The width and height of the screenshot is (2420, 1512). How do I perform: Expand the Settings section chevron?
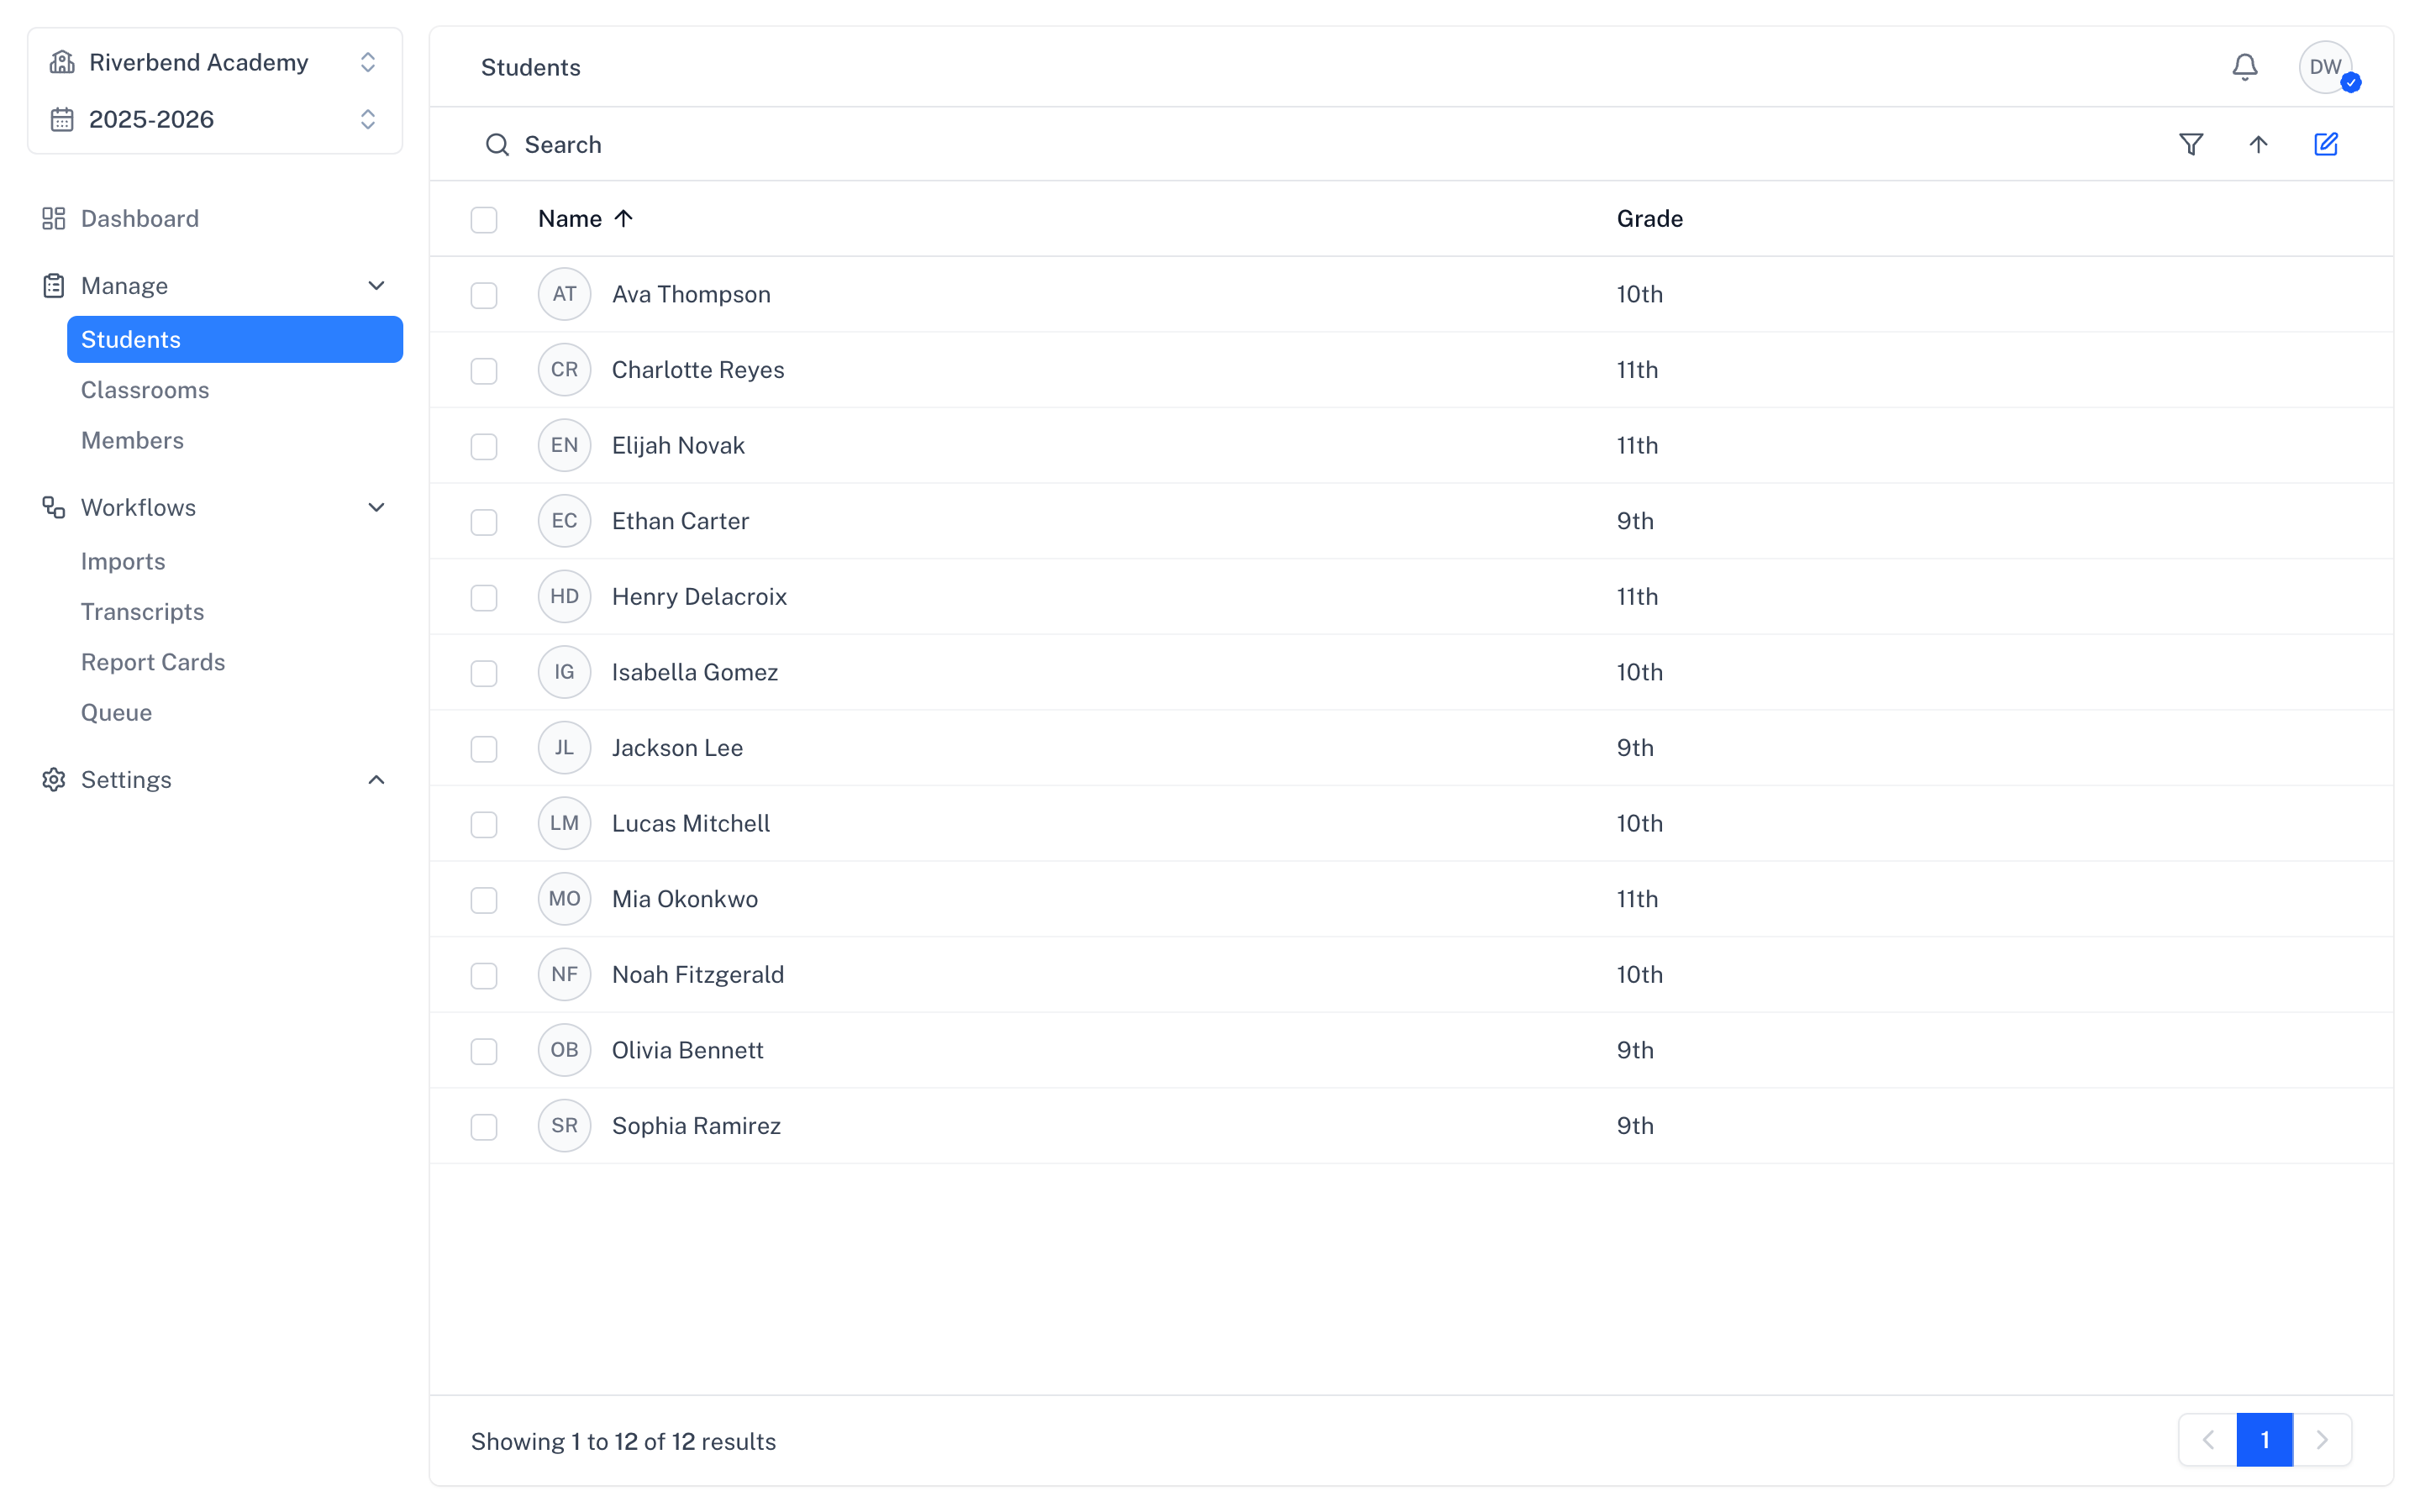coord(376,779)
